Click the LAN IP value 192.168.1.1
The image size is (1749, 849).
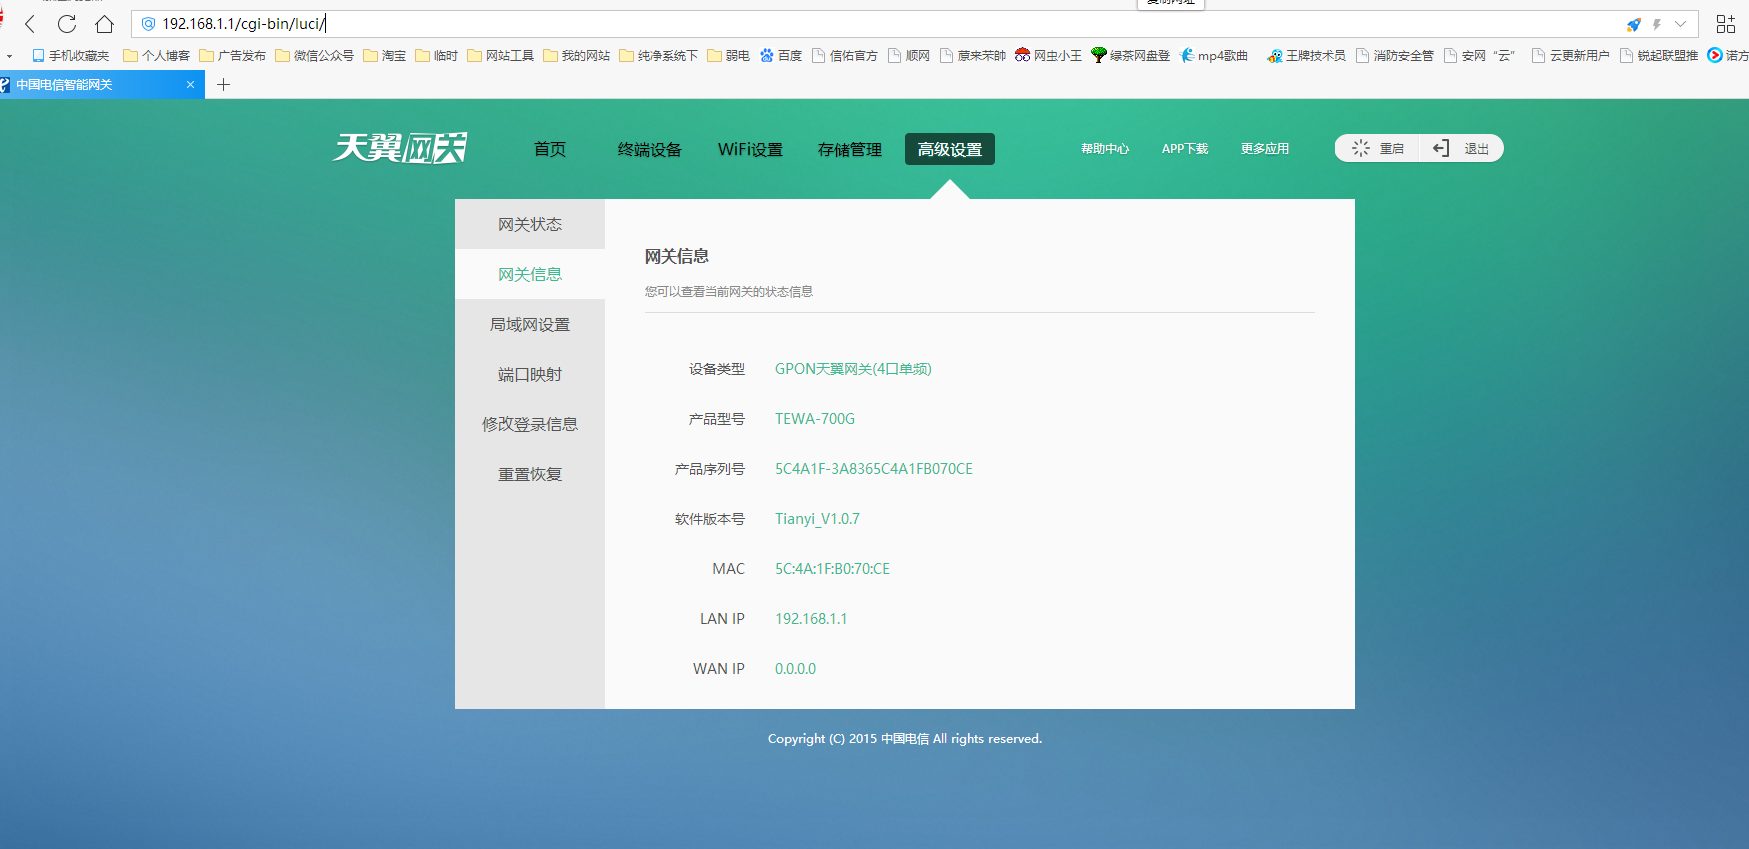click(811, 619)
